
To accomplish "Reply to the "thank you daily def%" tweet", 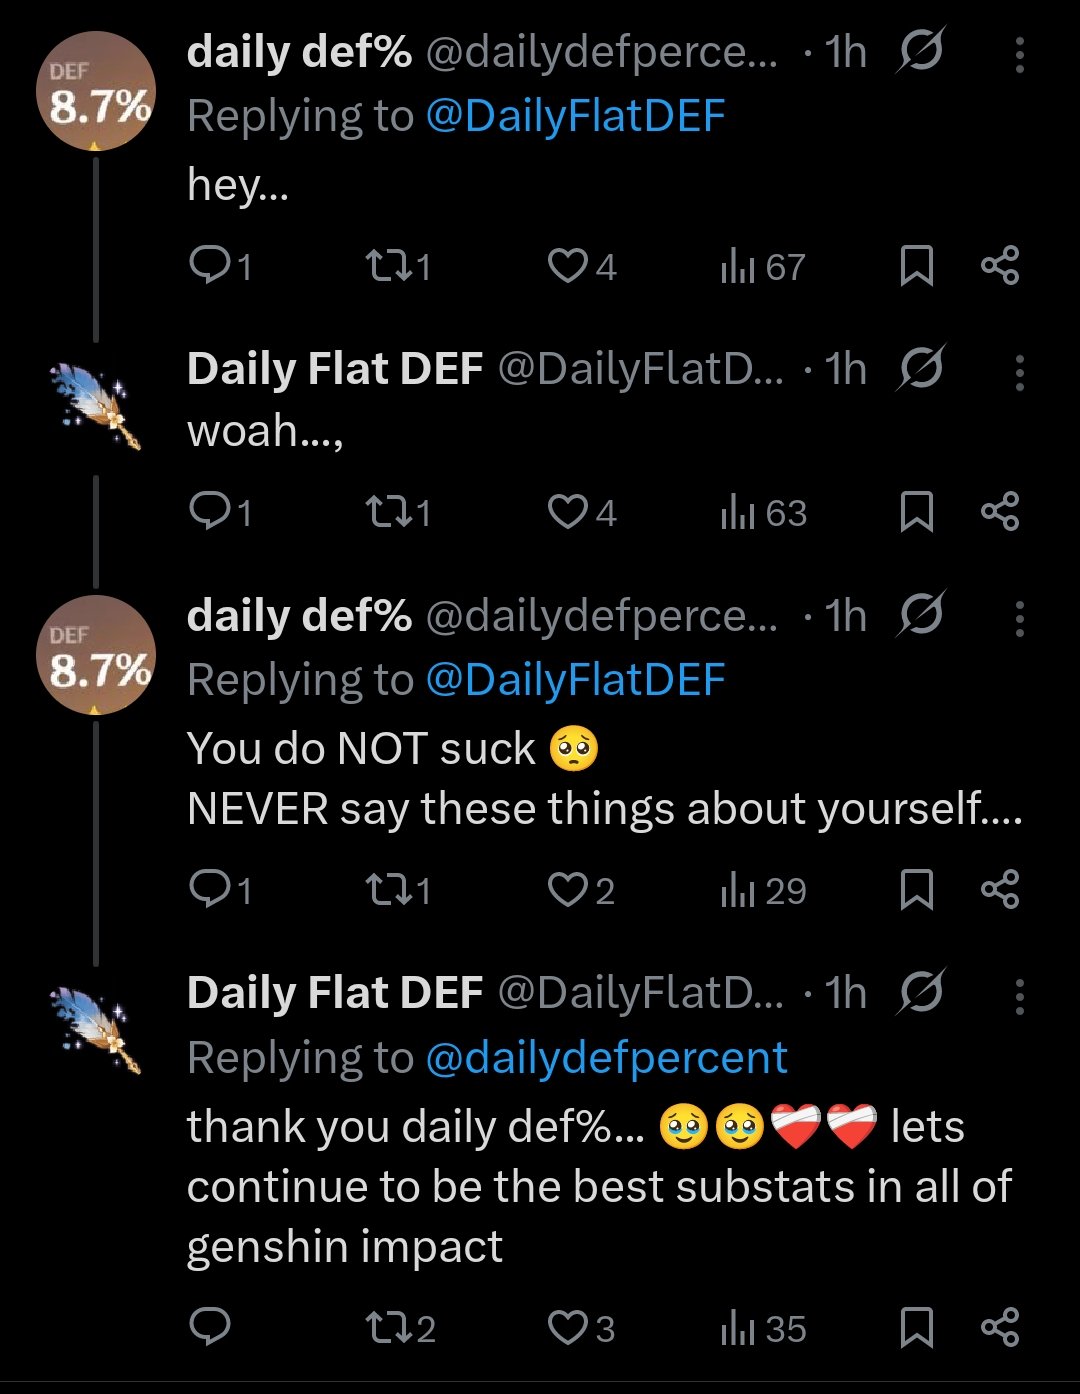I will [210, 1328].
